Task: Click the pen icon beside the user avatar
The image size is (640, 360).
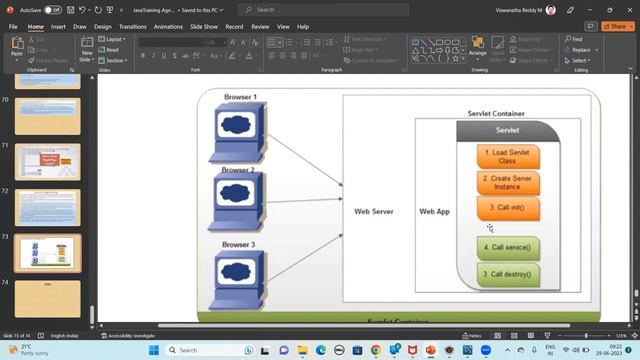Action: coord(570,10)
